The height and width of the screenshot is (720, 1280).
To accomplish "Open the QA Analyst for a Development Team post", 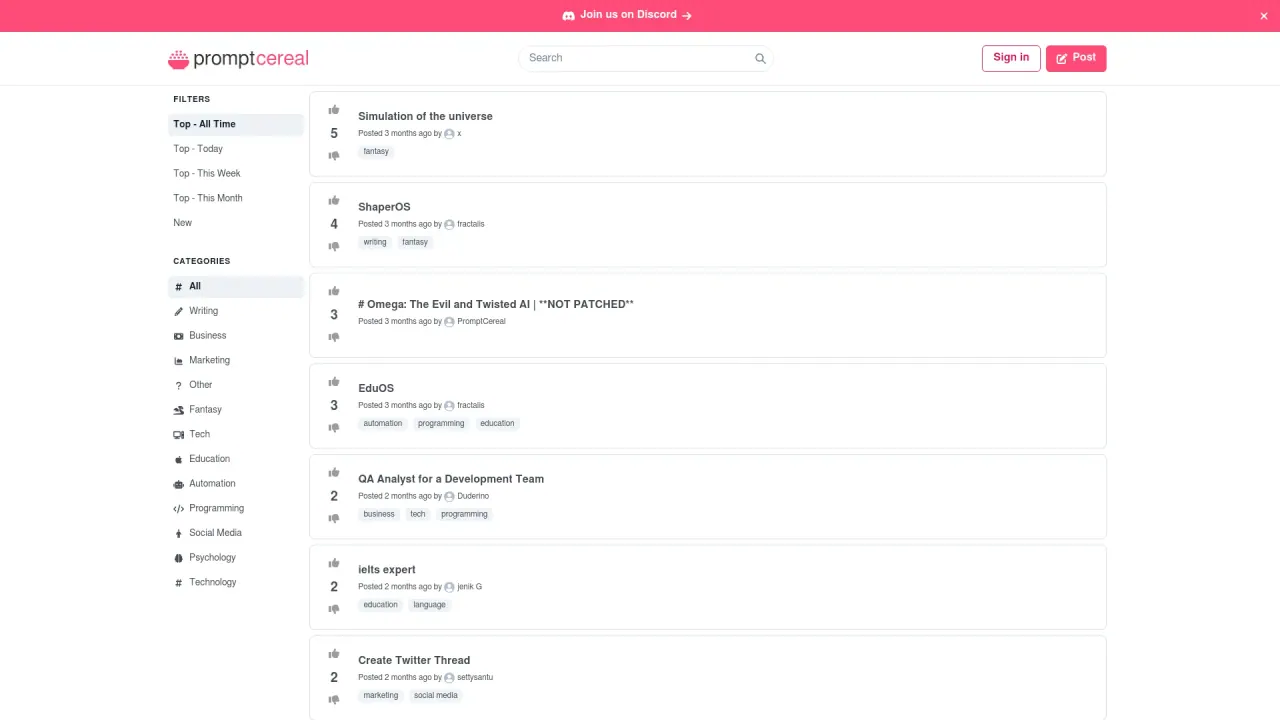I will pyautogui.click(x=451, y=479).
